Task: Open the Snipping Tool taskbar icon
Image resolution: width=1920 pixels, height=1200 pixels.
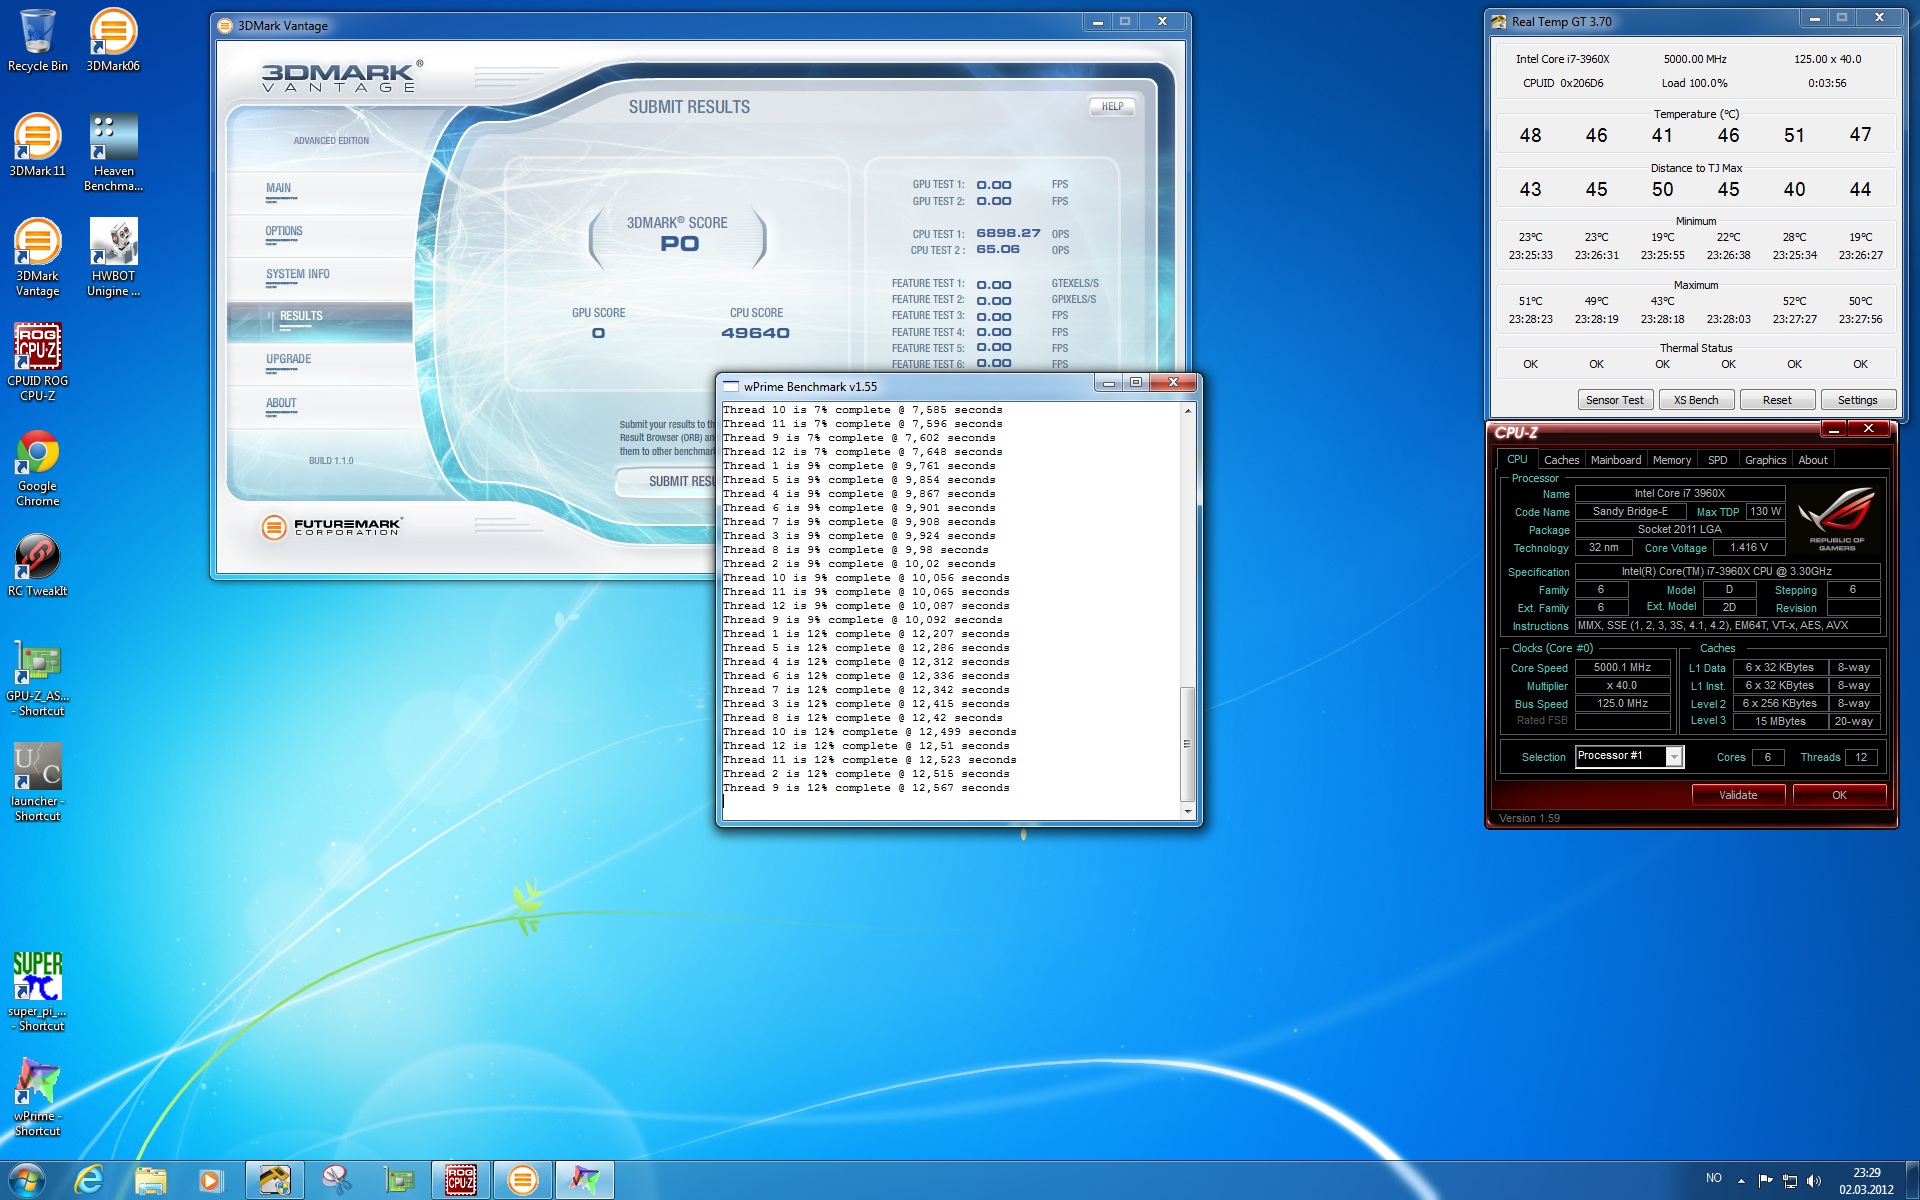Action: coord(337,1181)
